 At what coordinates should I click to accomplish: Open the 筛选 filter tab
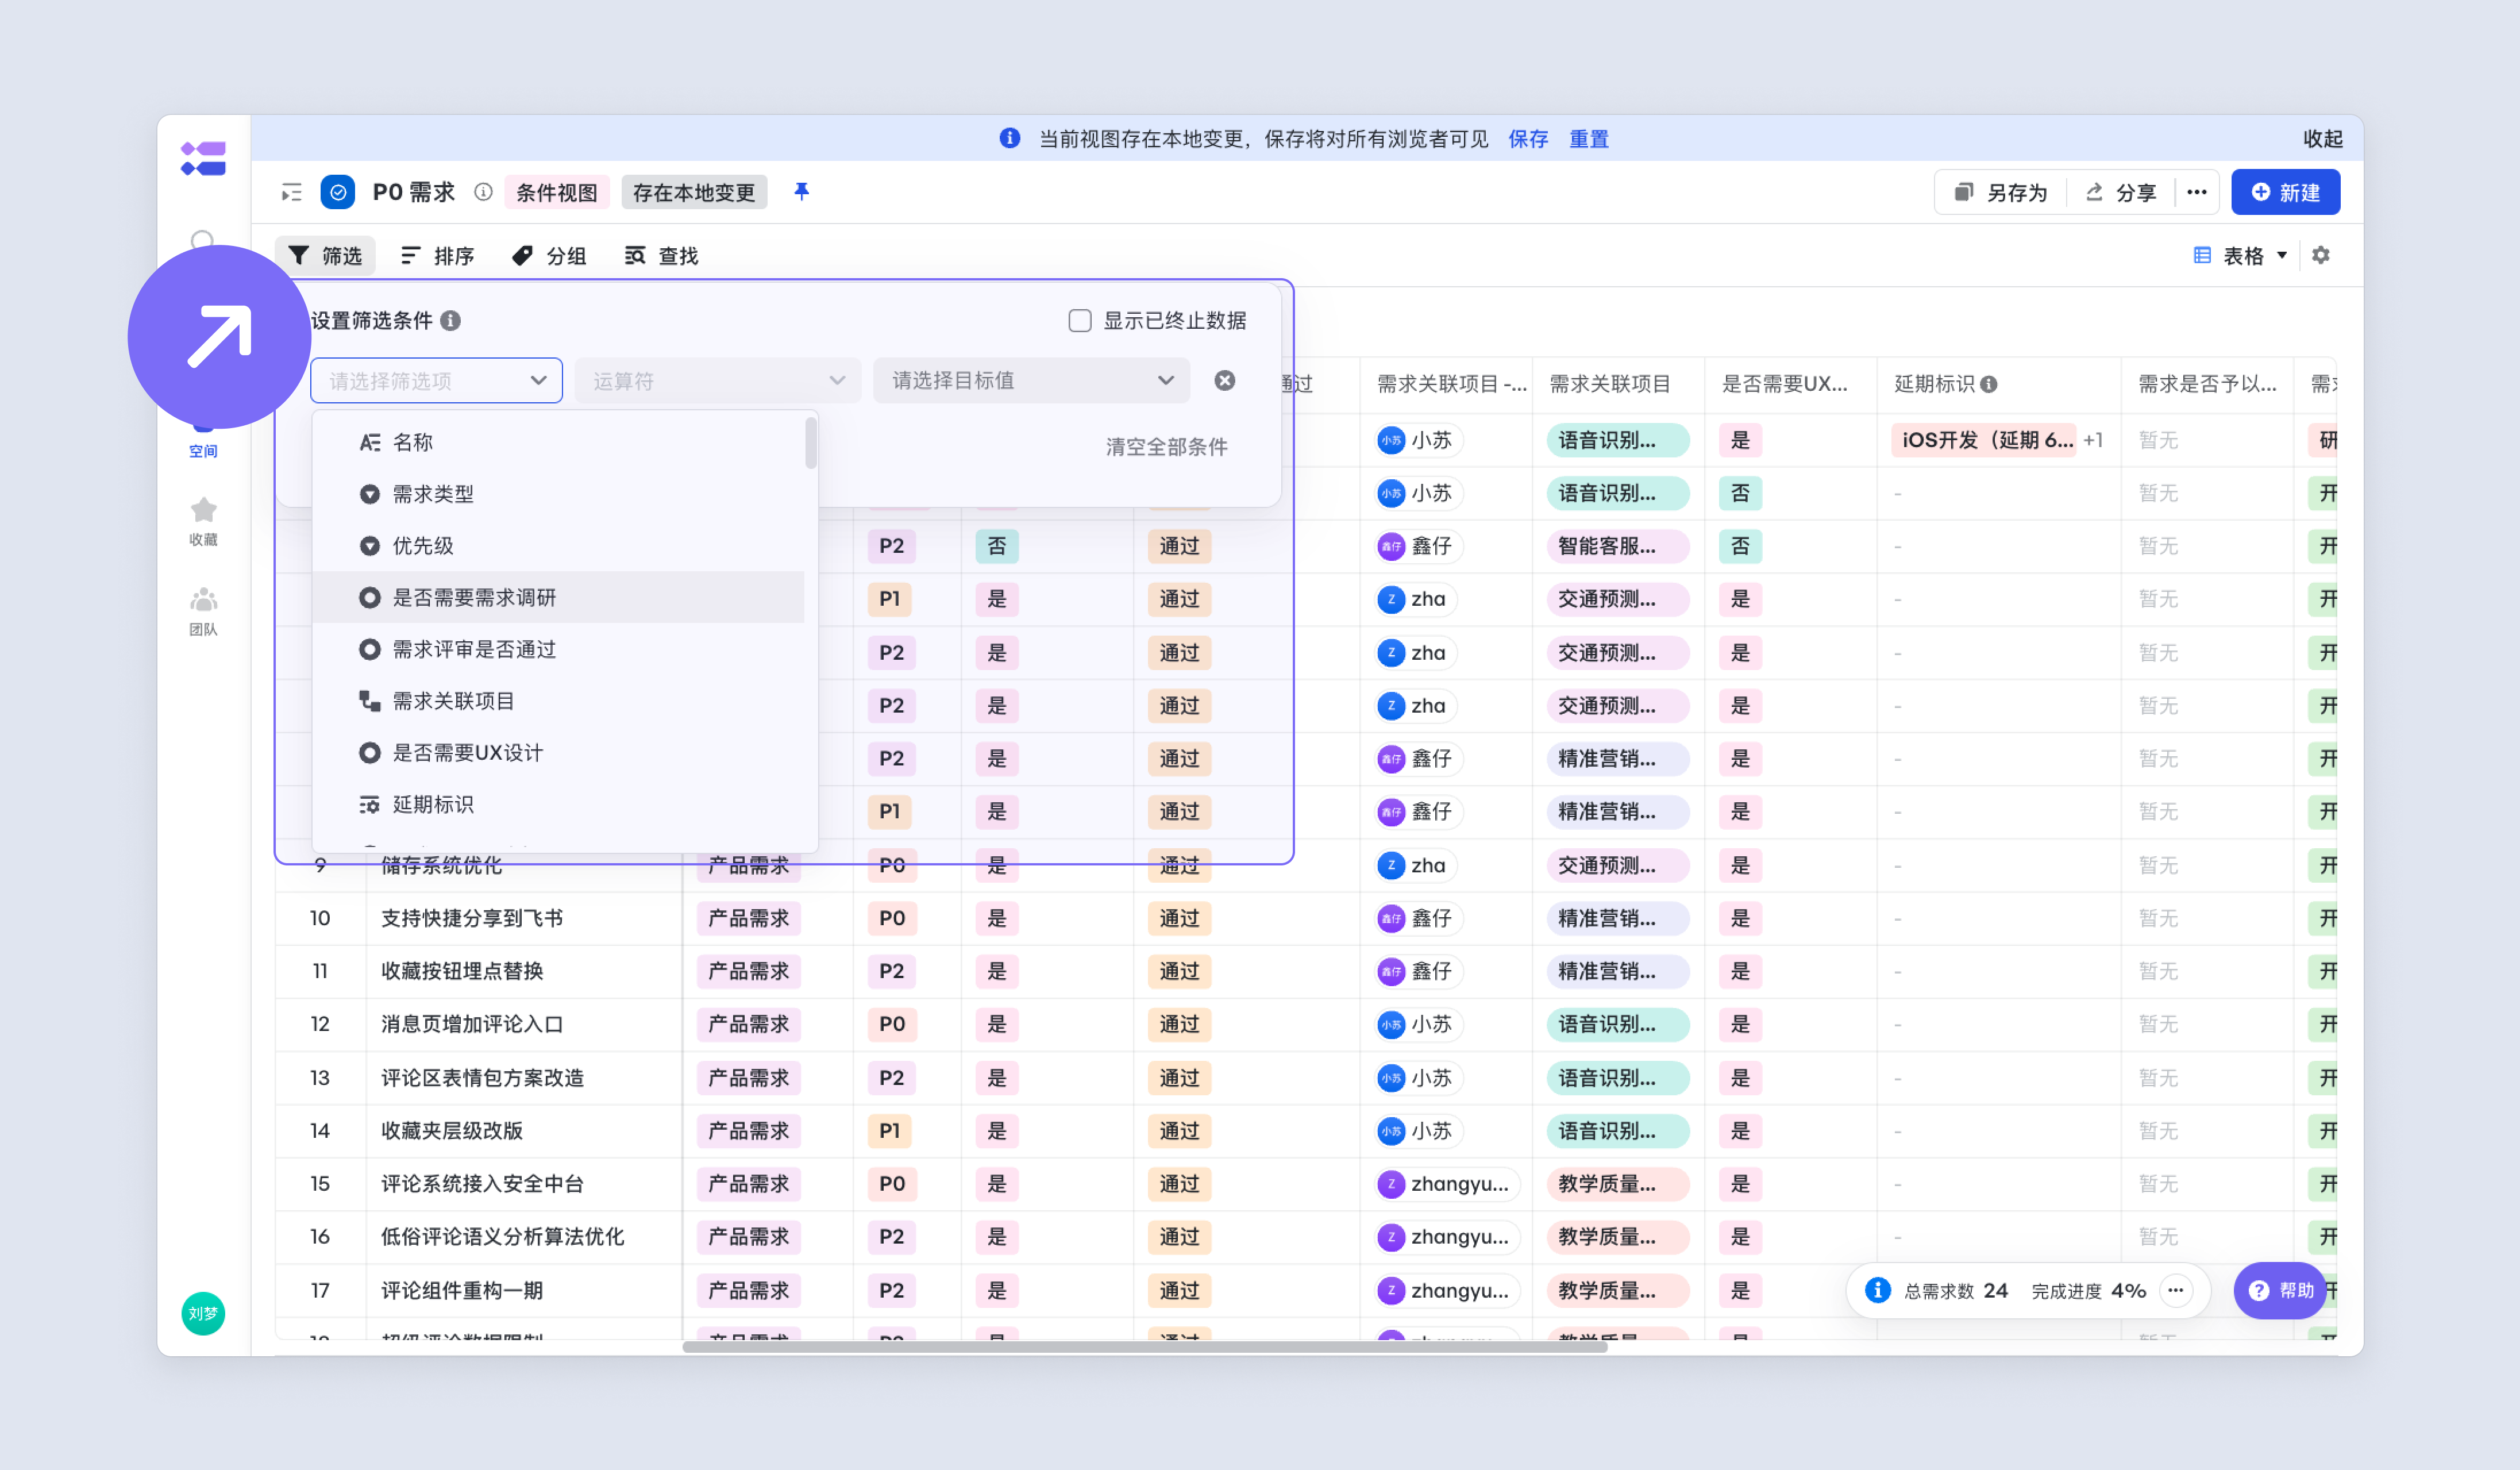[x=325, y=256]
